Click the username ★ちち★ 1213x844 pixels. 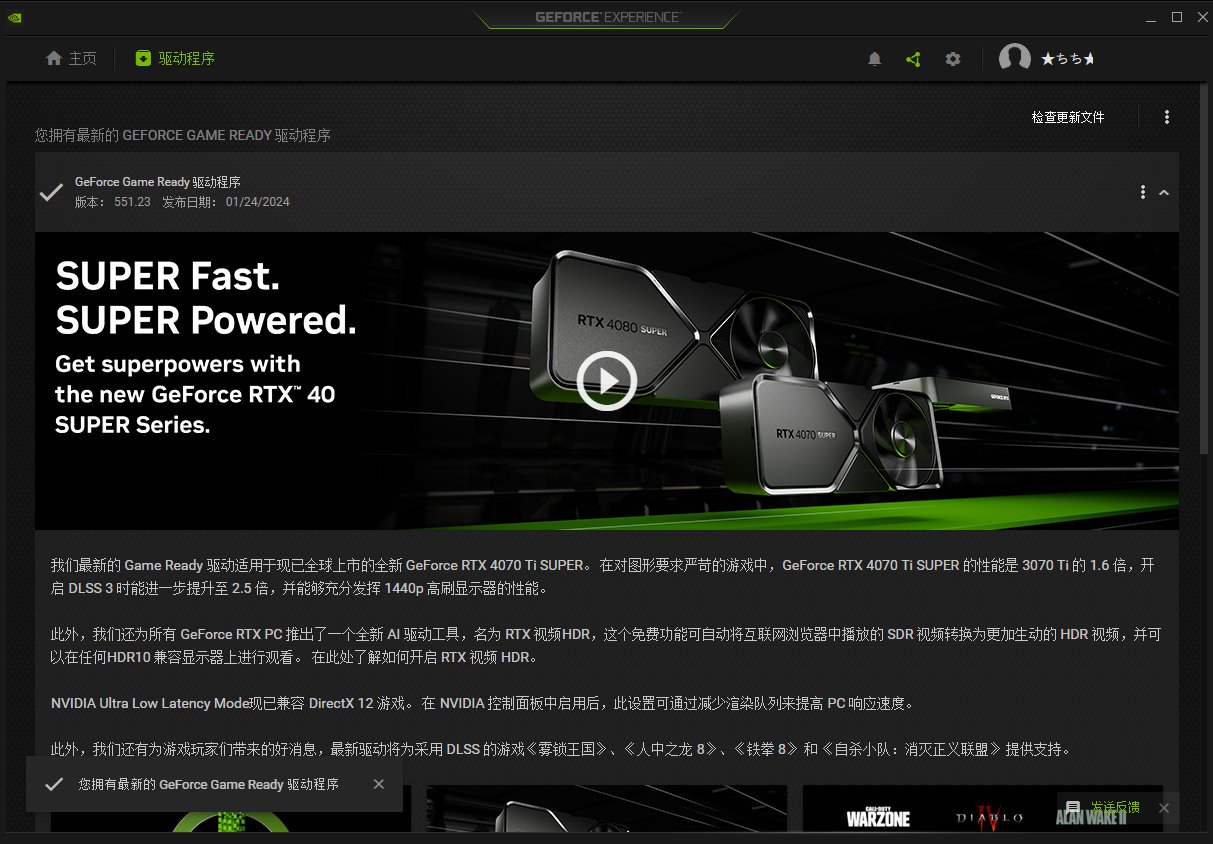click(1068, 59)
